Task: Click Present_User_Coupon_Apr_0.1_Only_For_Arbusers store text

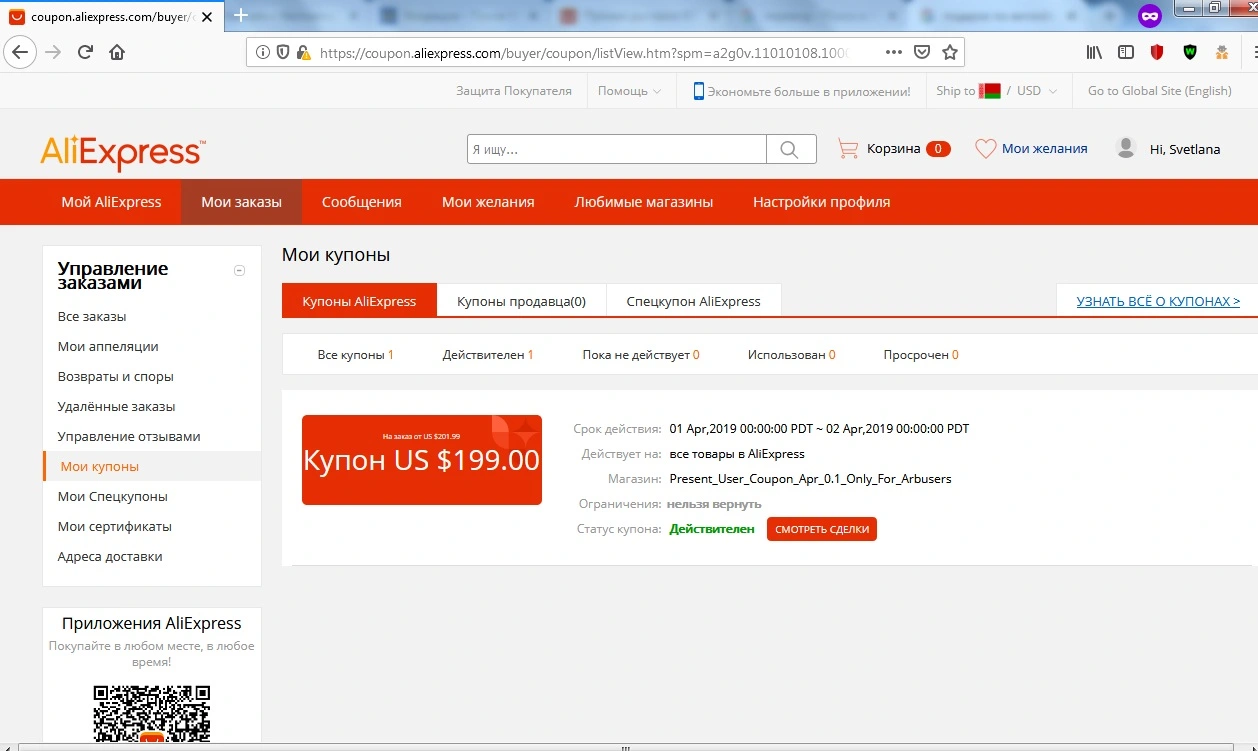Action: pyautogui.click(x=810, y=479)
